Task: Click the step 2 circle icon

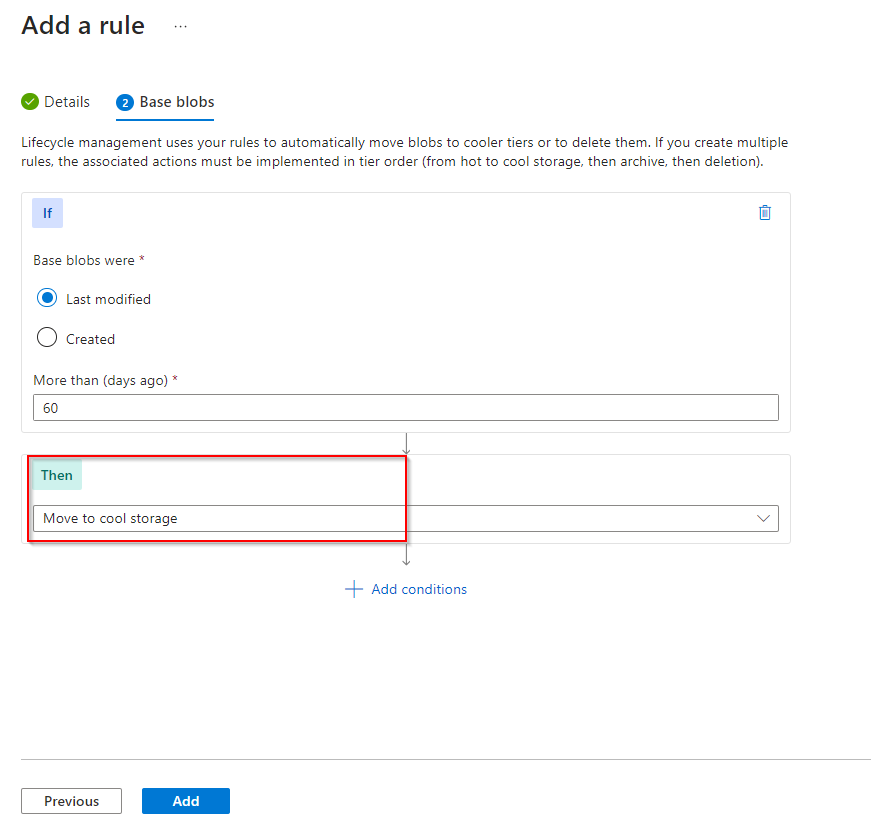Action: (x=125, y=102)
